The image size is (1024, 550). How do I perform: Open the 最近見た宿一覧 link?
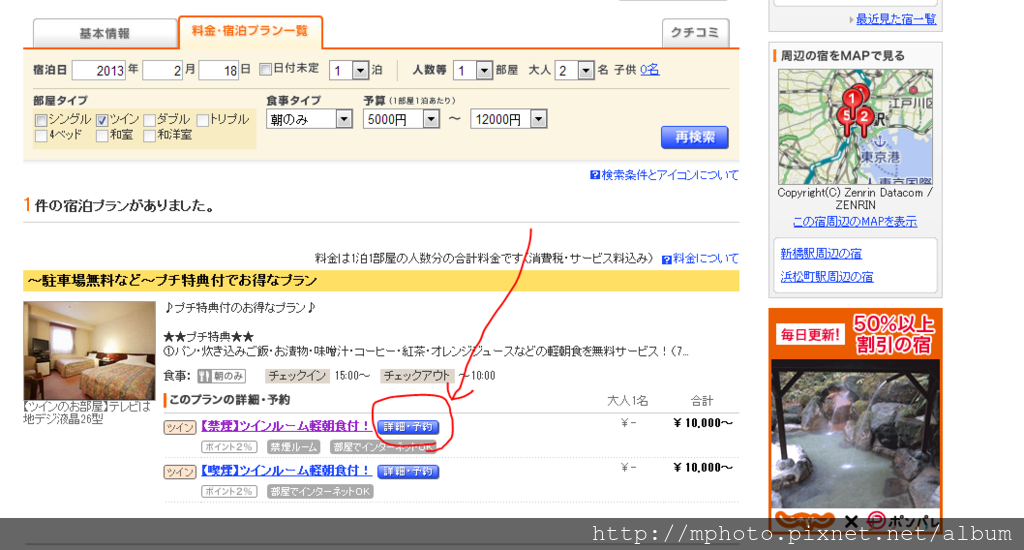click(896, 19)
